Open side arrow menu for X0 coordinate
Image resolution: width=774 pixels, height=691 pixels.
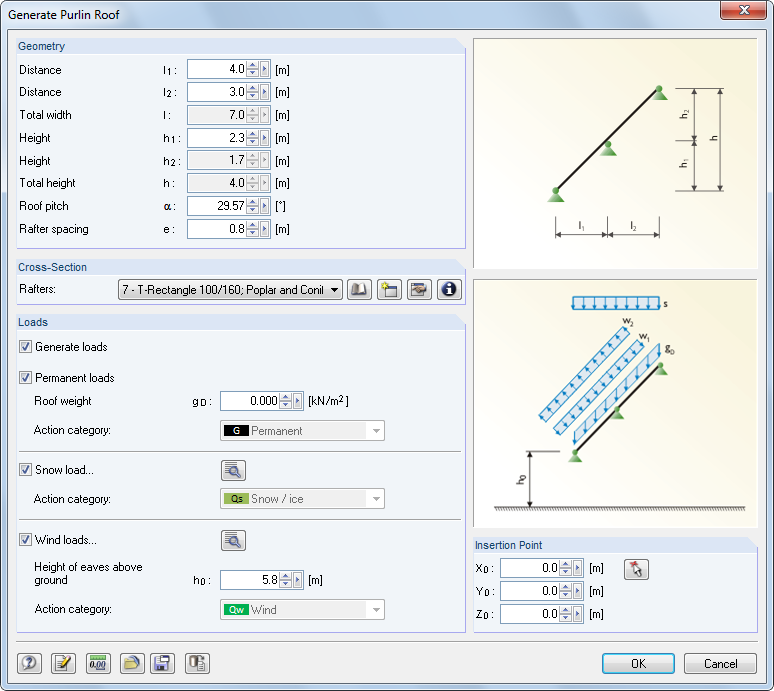click(578, 568)
